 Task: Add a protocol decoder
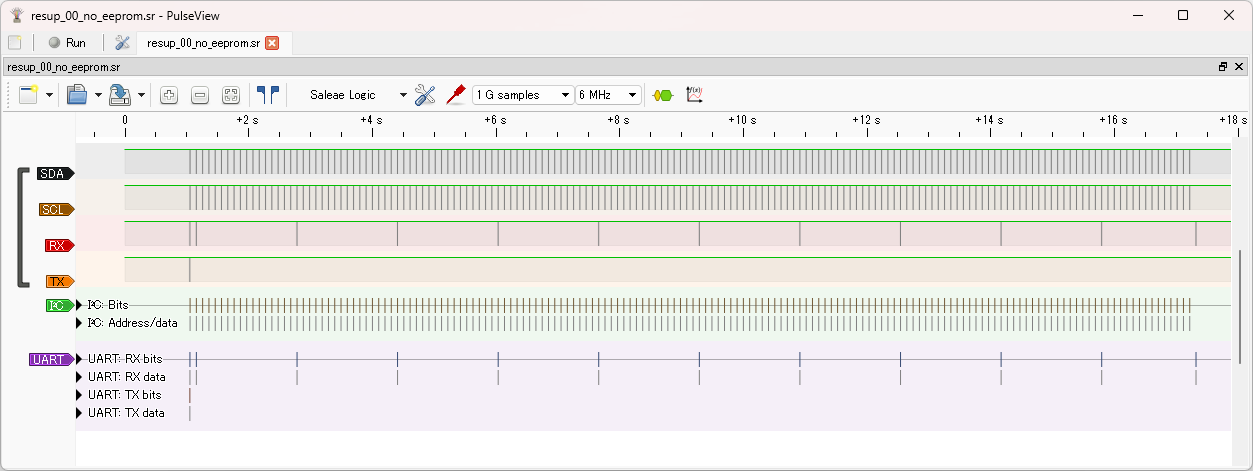coord(663,95)
